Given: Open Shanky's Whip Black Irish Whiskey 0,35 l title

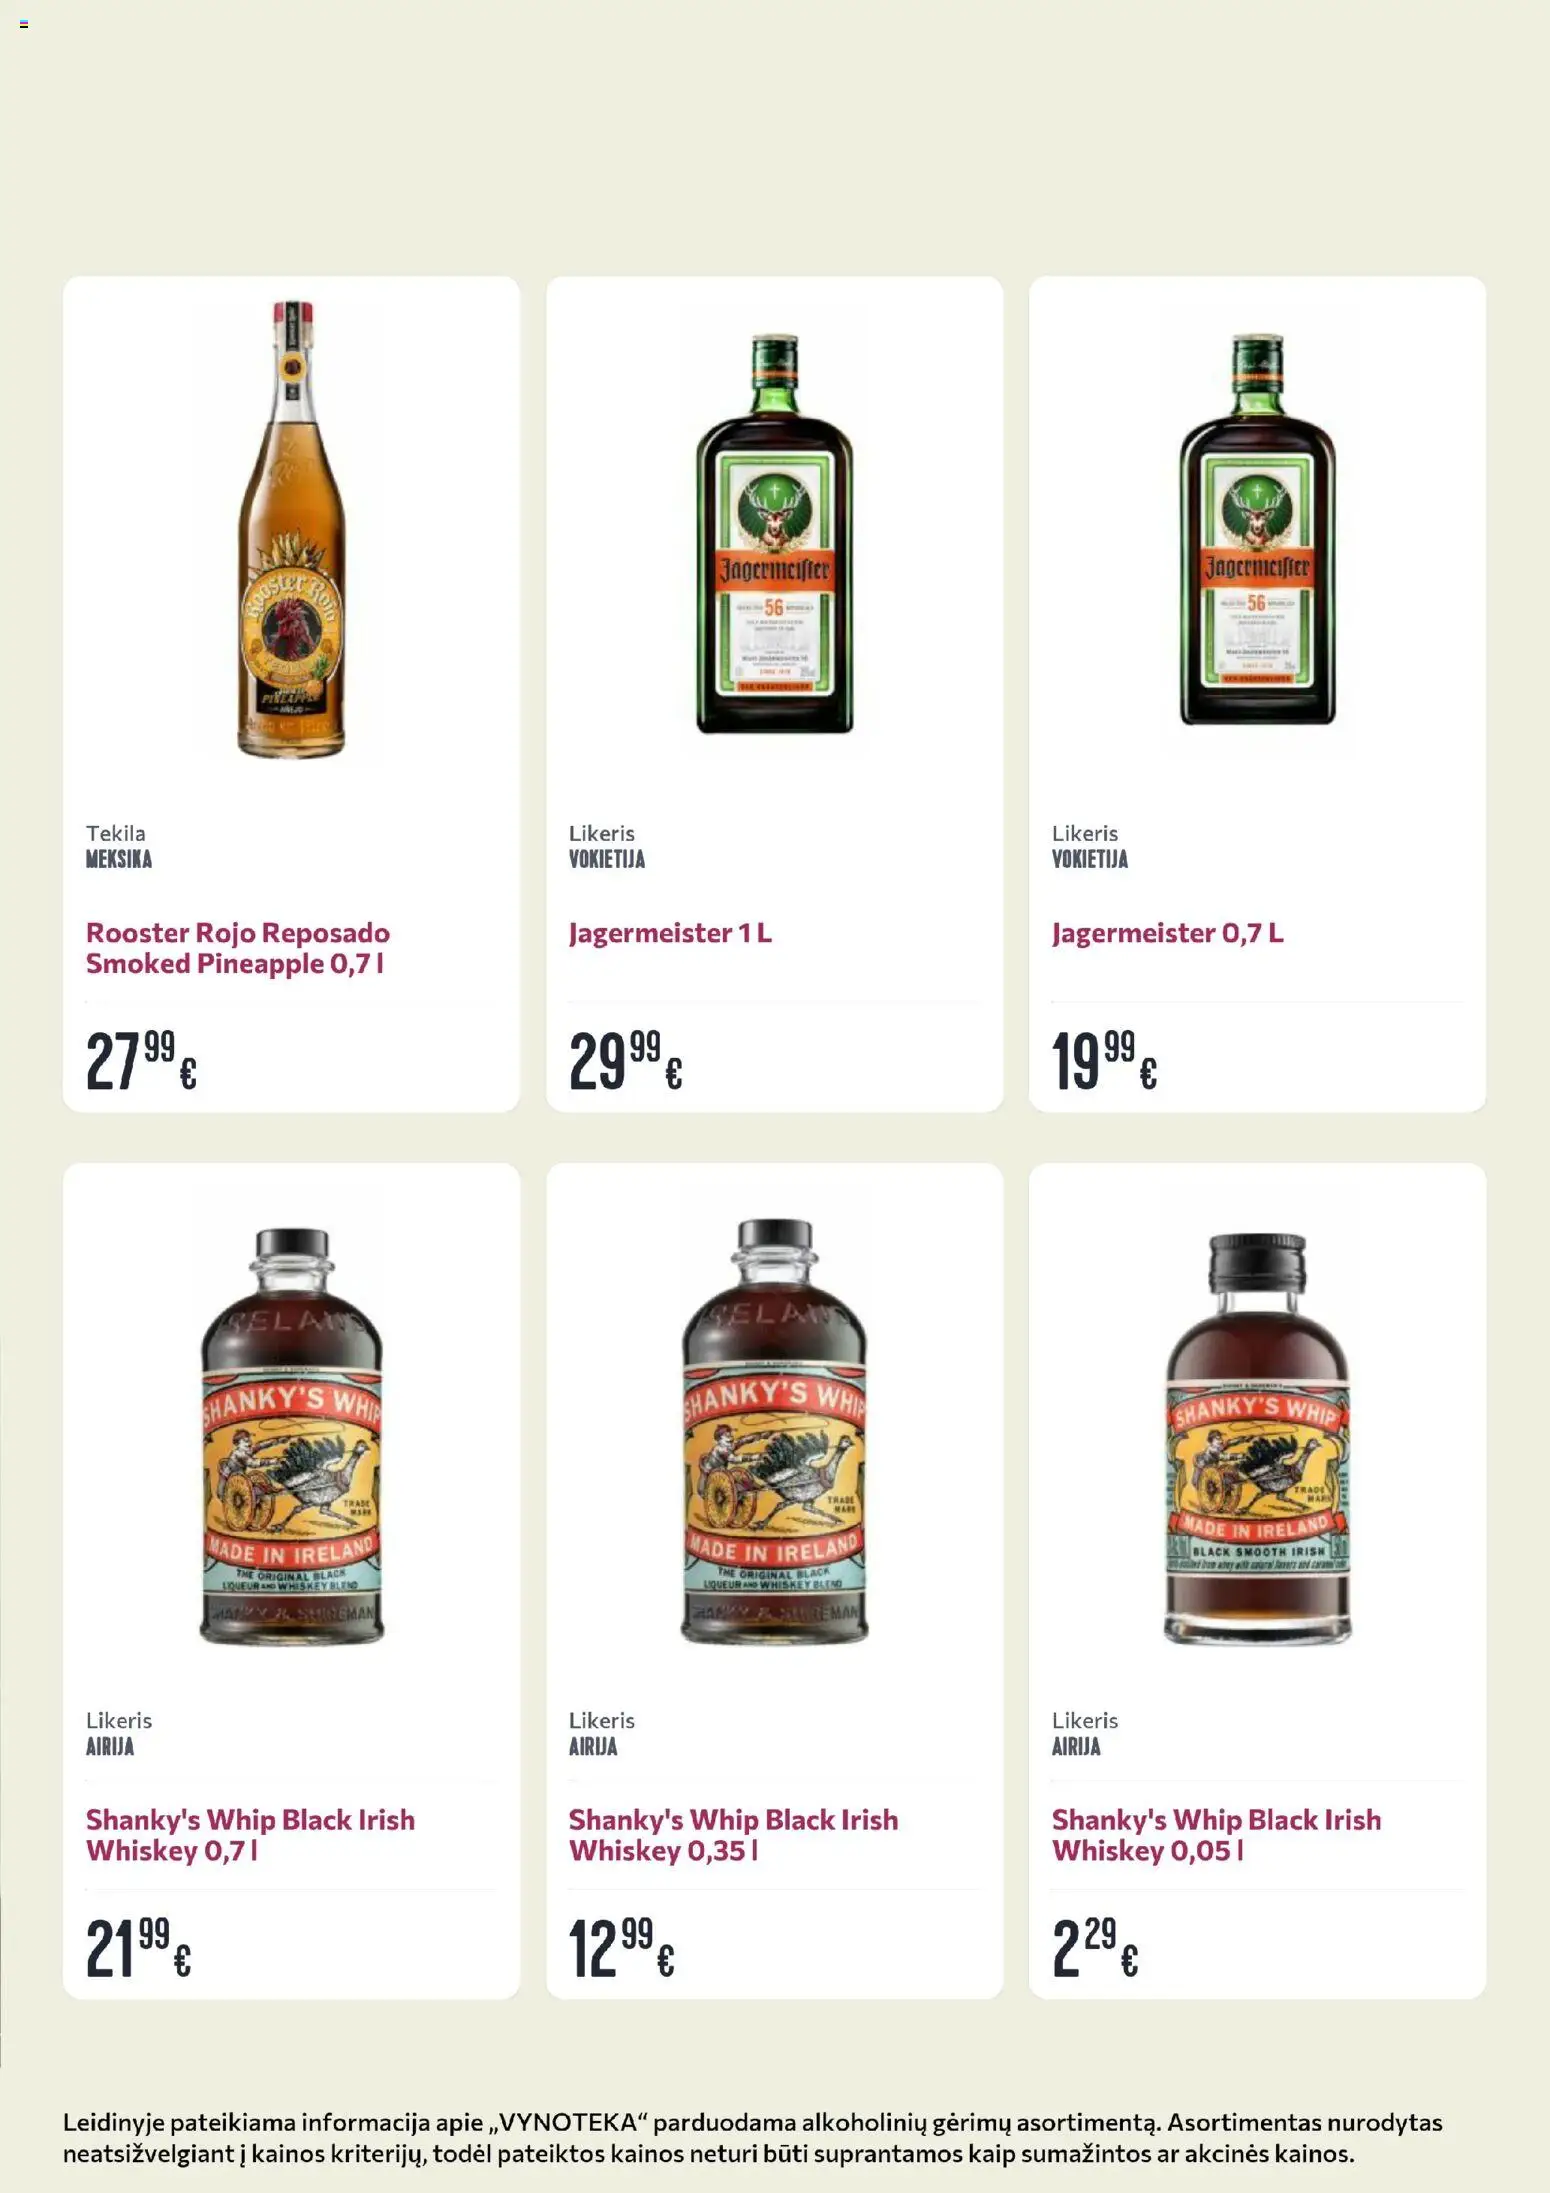Looking at the screenshot, I should point(733,1835).
